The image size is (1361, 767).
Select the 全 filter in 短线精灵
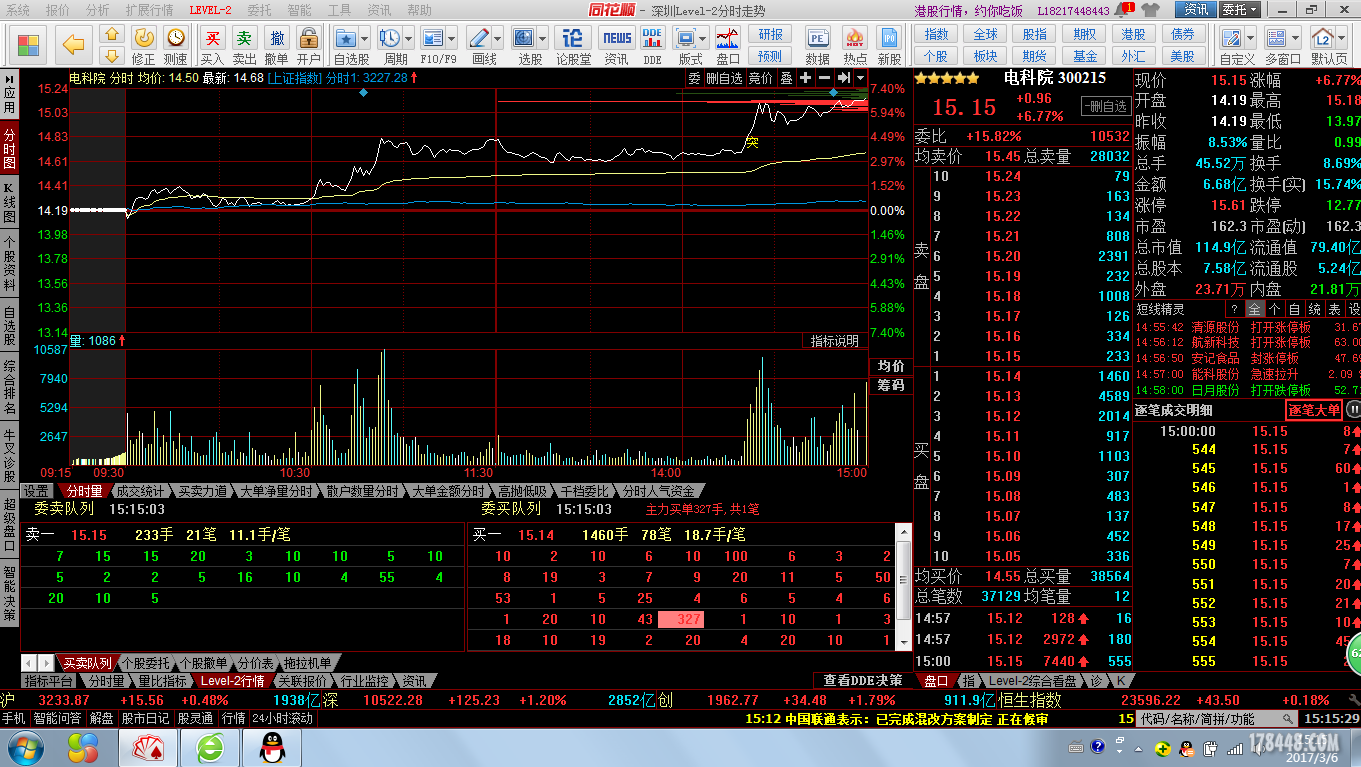coord(1255,310)
